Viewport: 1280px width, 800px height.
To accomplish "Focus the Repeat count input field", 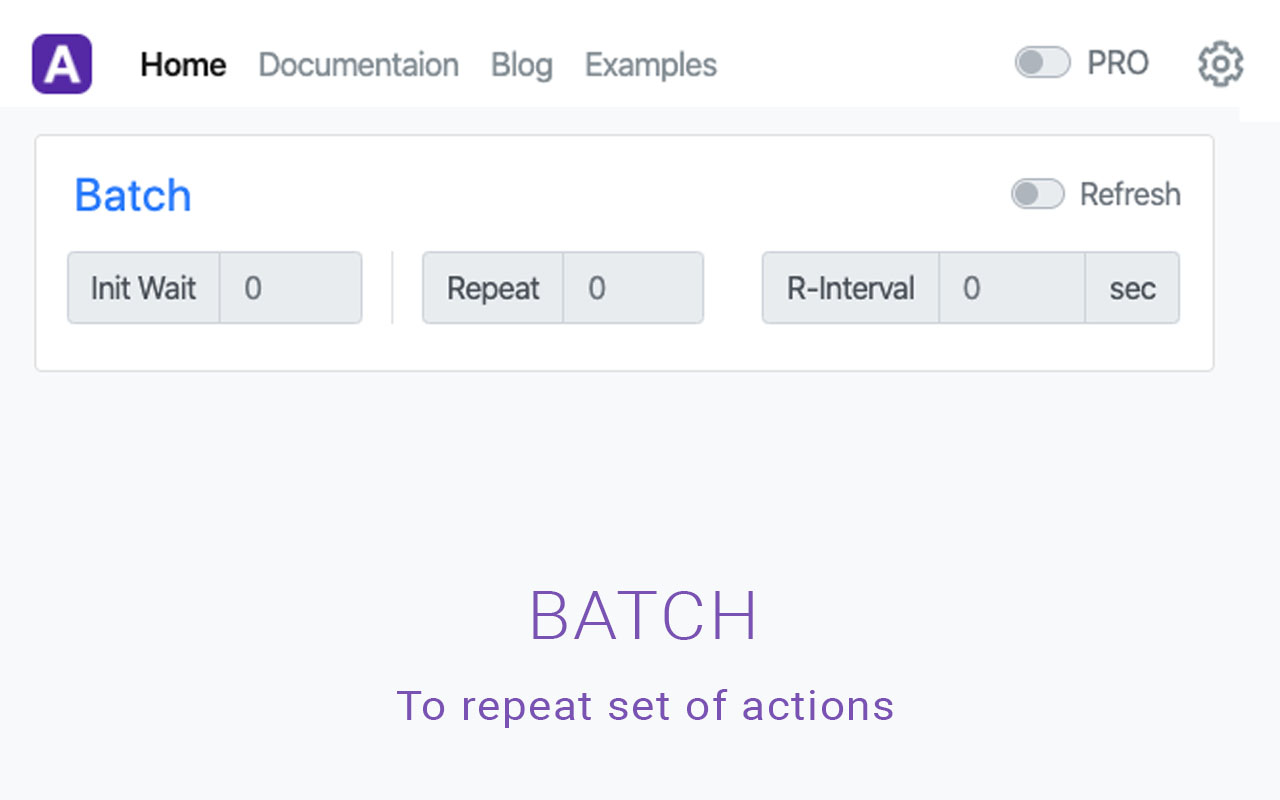I will (632, 288).
